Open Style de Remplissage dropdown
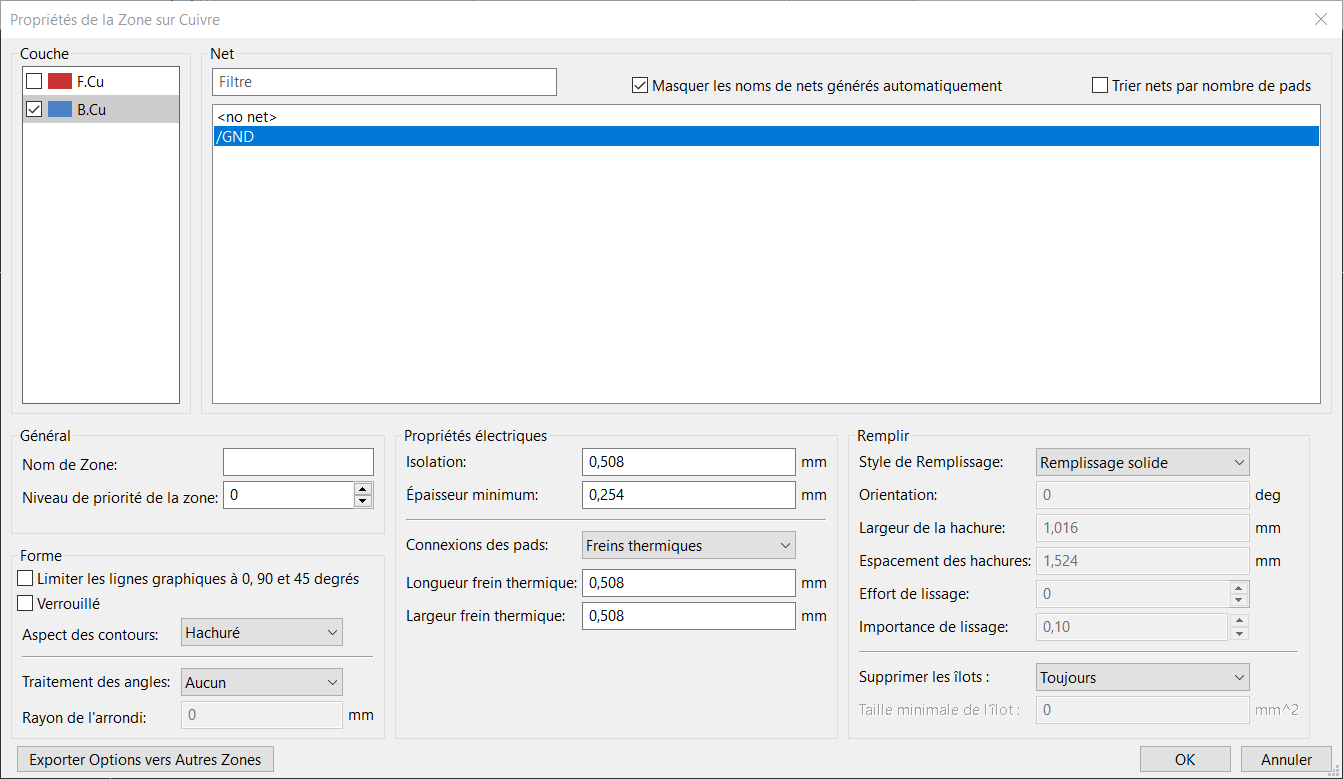Viewport: 1343px width, 779px height. tap(1142, 462)
